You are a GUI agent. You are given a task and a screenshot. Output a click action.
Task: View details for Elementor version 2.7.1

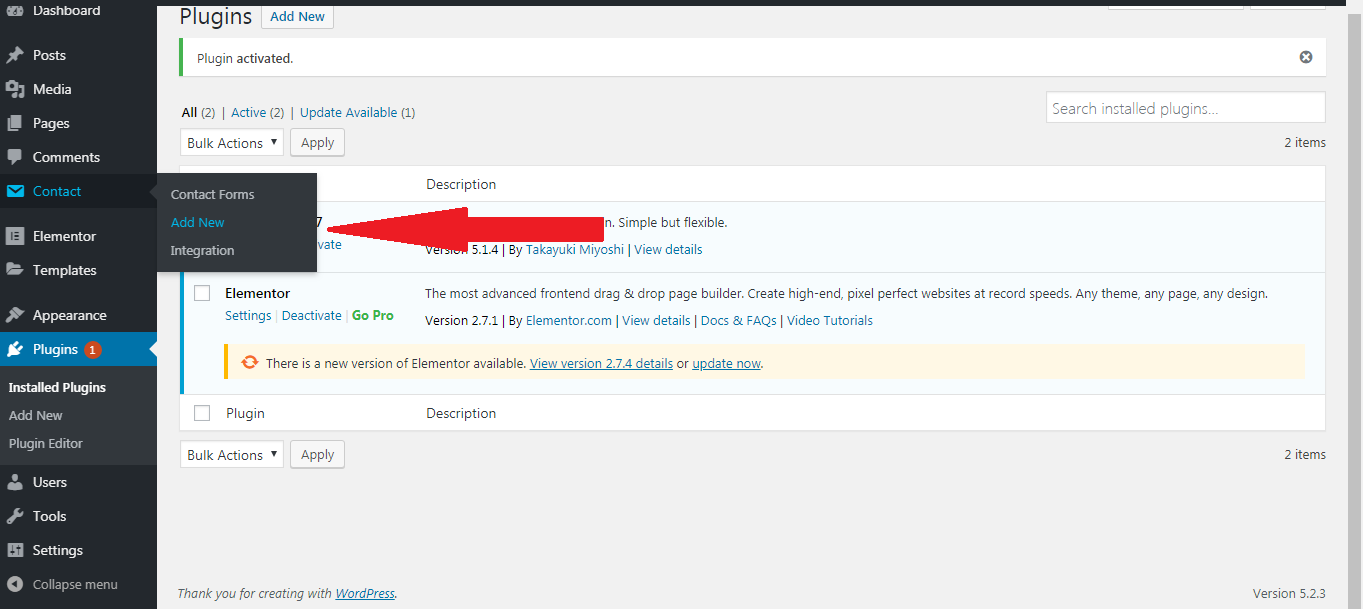tap(656, 321)
